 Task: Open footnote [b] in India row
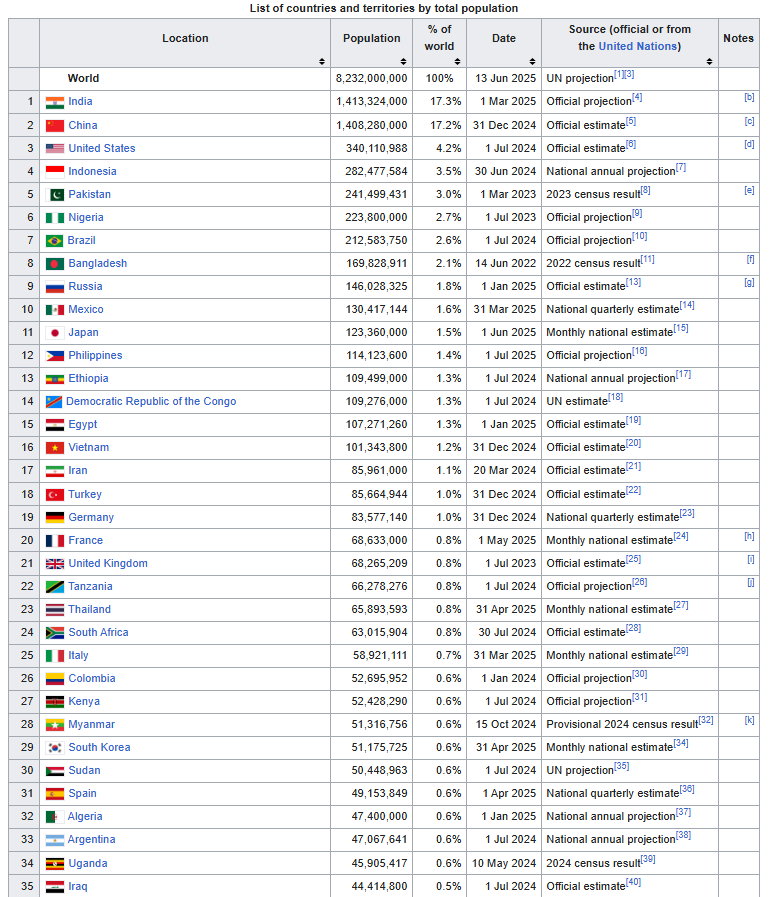[749, 97]
